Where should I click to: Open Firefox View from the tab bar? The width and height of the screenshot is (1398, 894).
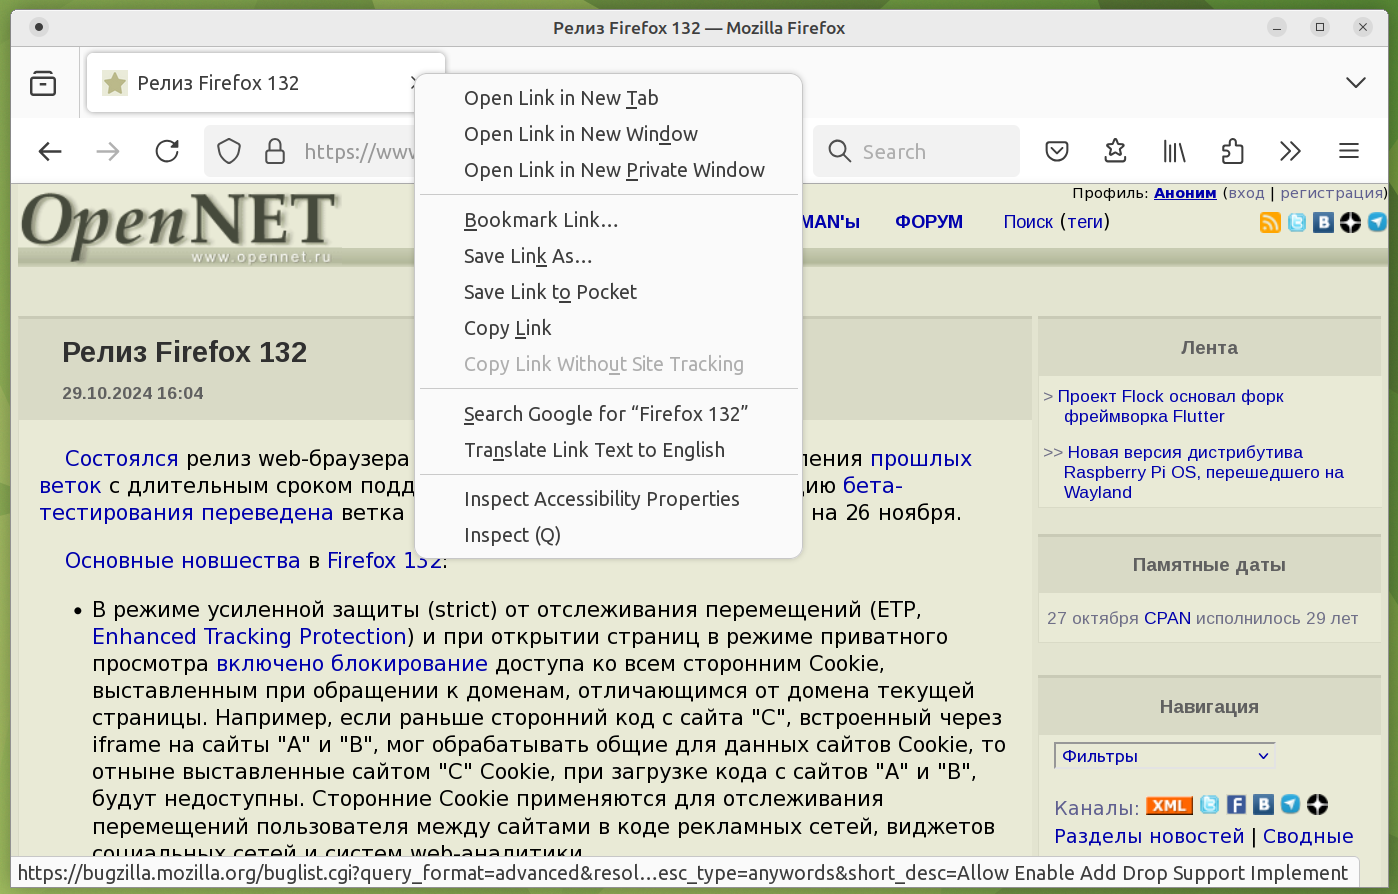tap(43, 83)
